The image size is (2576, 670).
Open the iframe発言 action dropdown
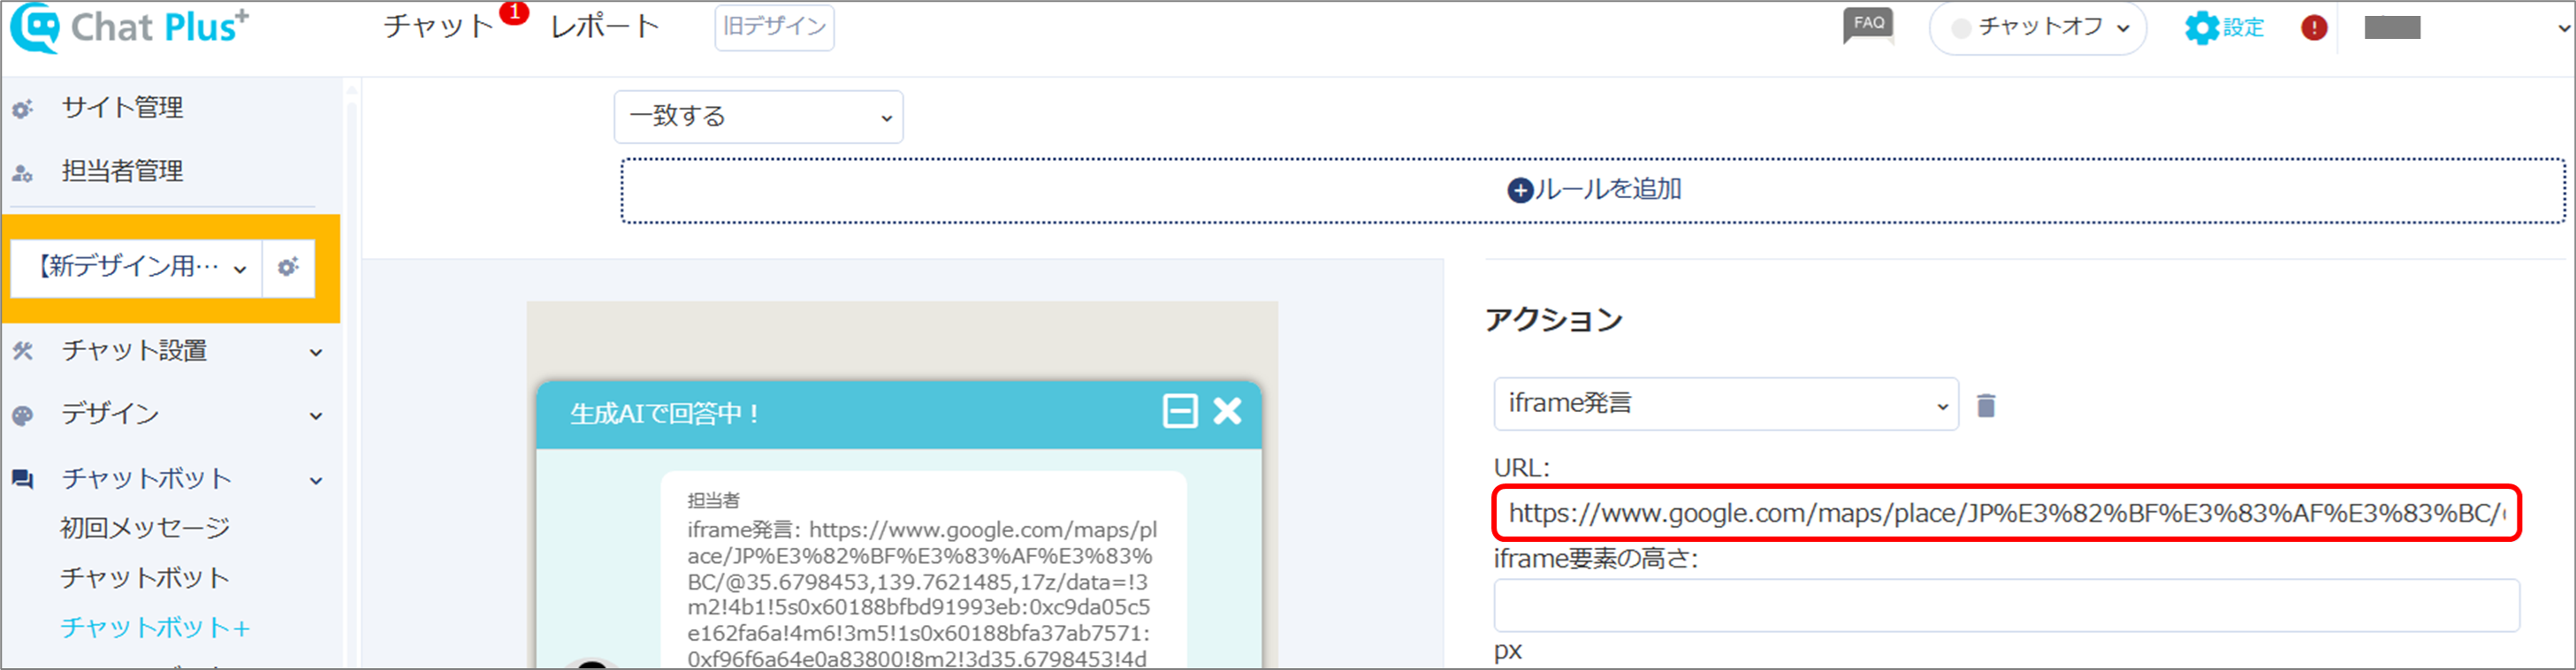tap(1726, 404)
